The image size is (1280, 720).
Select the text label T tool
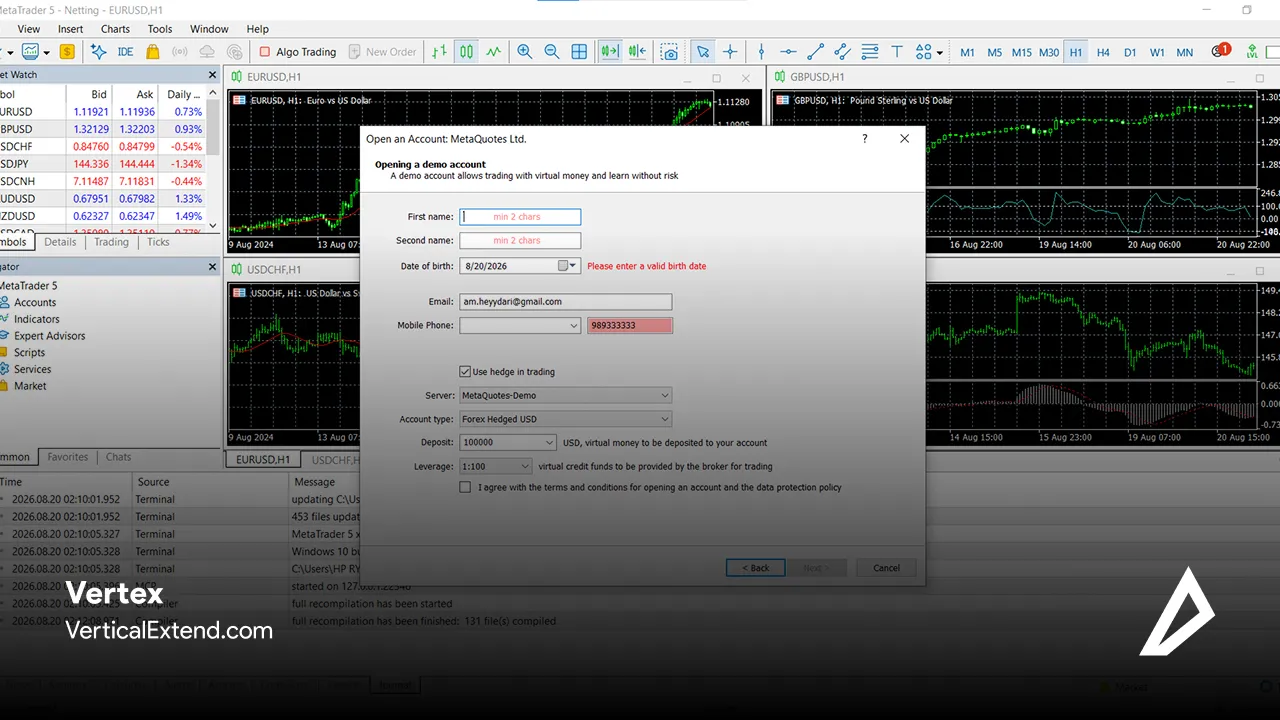coord(897,52)
